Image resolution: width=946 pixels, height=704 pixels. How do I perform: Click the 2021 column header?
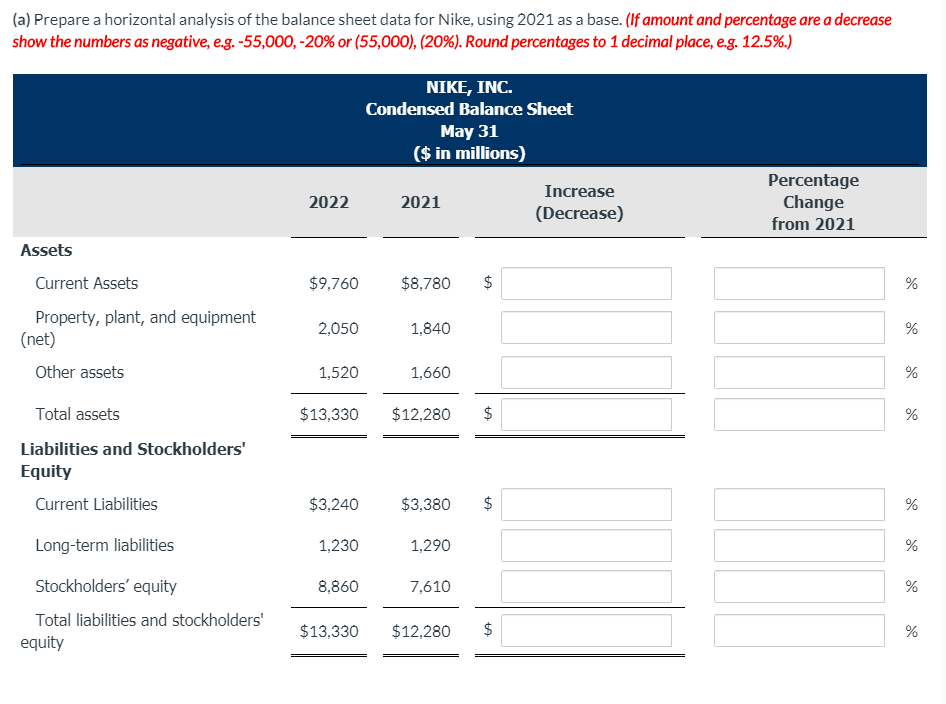(421, 202)
